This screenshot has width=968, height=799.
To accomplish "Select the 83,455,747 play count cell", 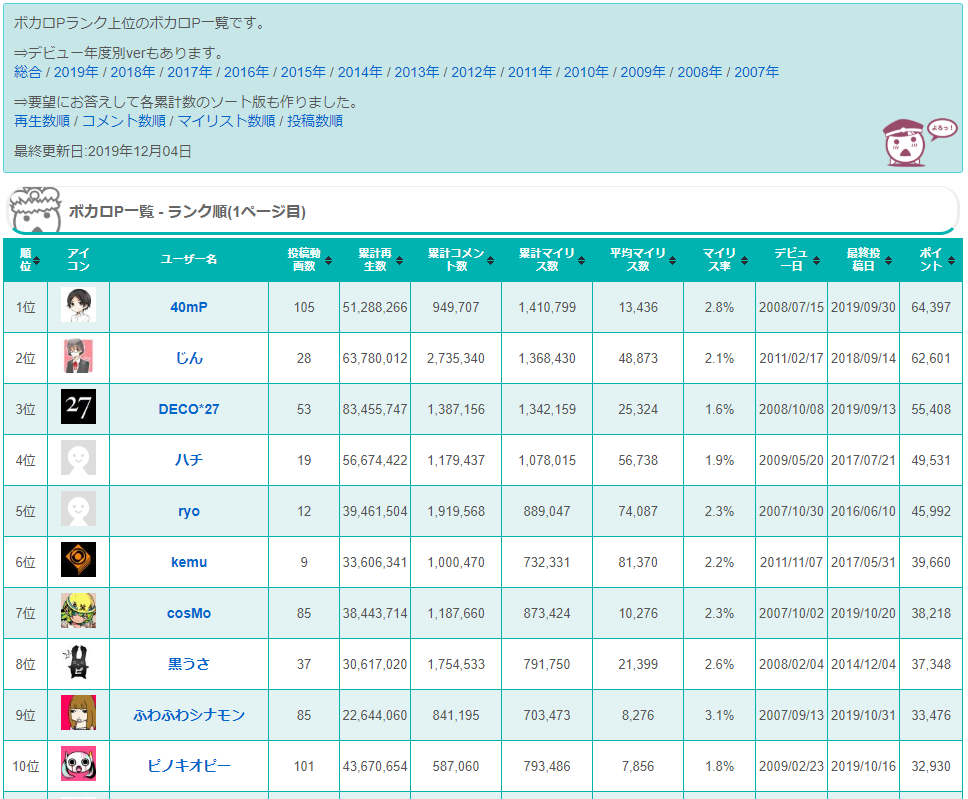I will pyautogui.click(x=375, y=409).
